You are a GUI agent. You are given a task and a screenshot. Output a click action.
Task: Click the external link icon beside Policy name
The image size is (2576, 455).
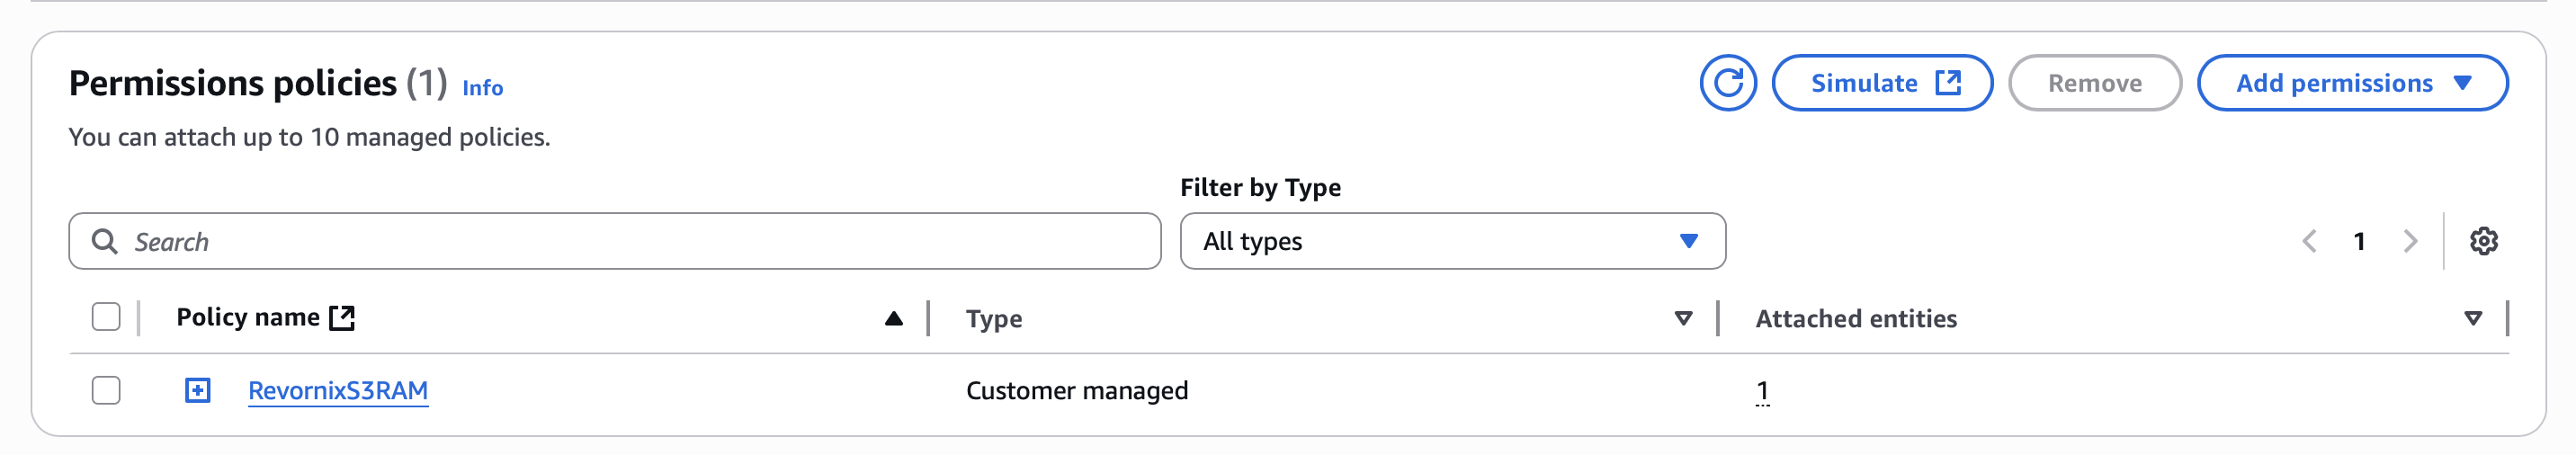click(x=342, y=318)
